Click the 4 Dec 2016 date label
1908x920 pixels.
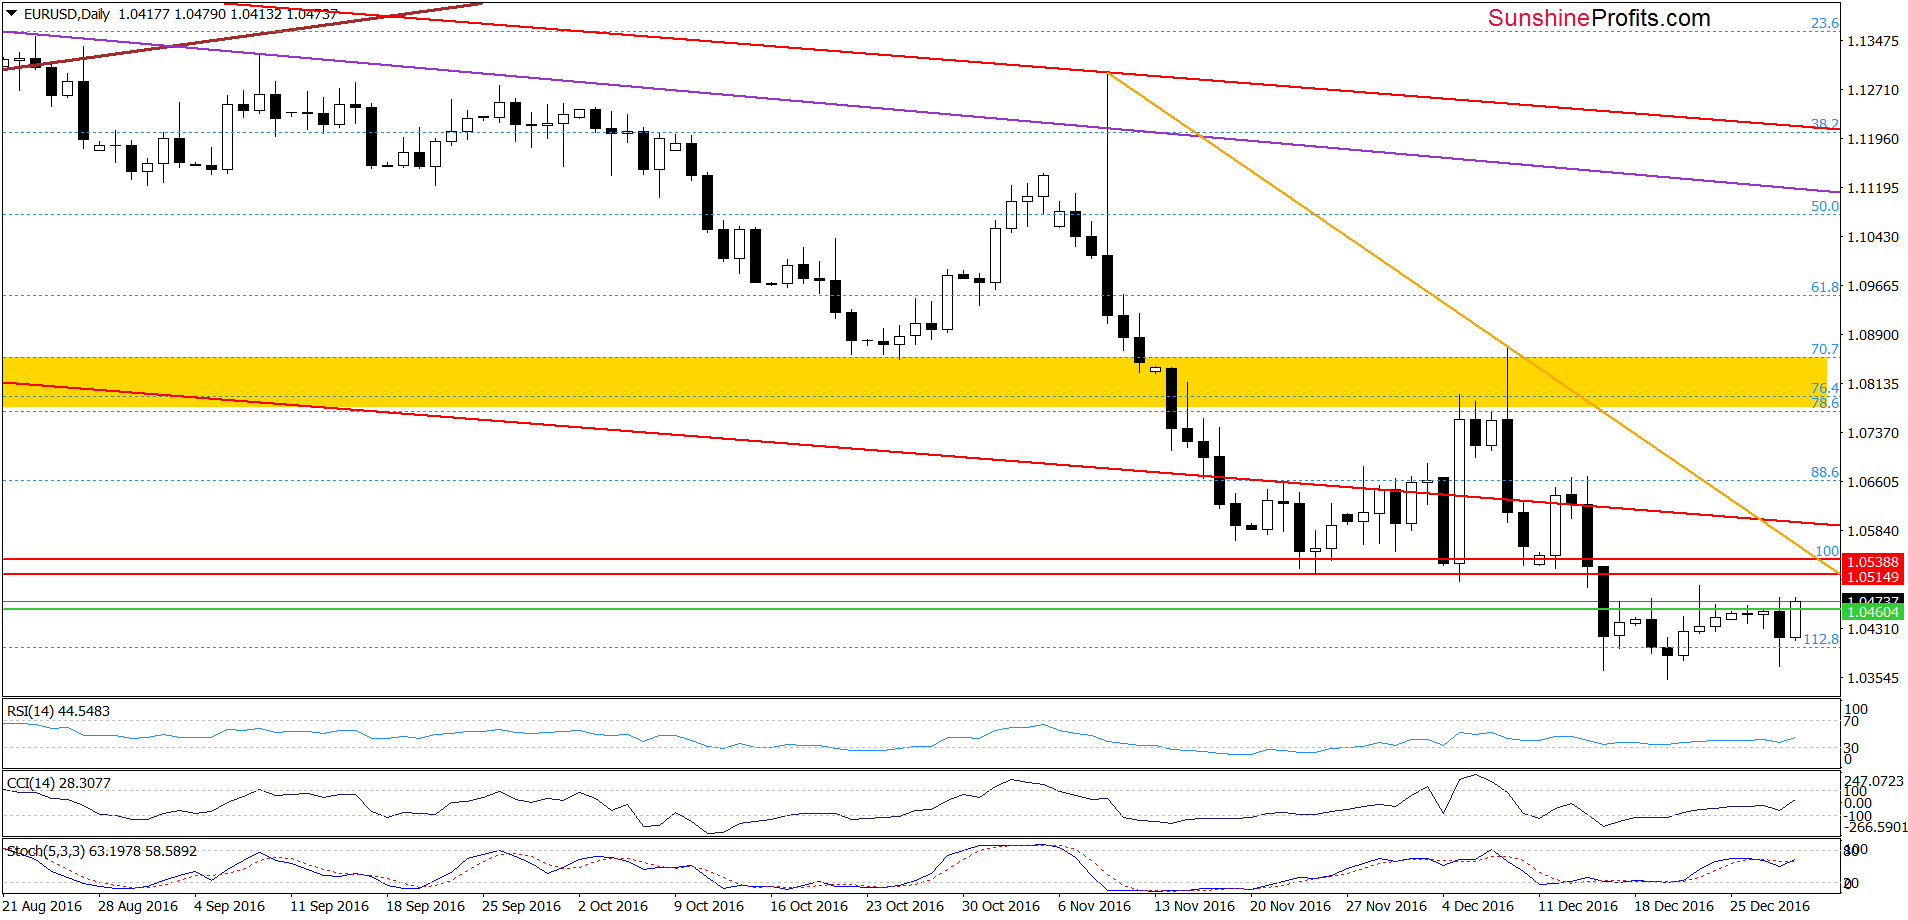1479,906
